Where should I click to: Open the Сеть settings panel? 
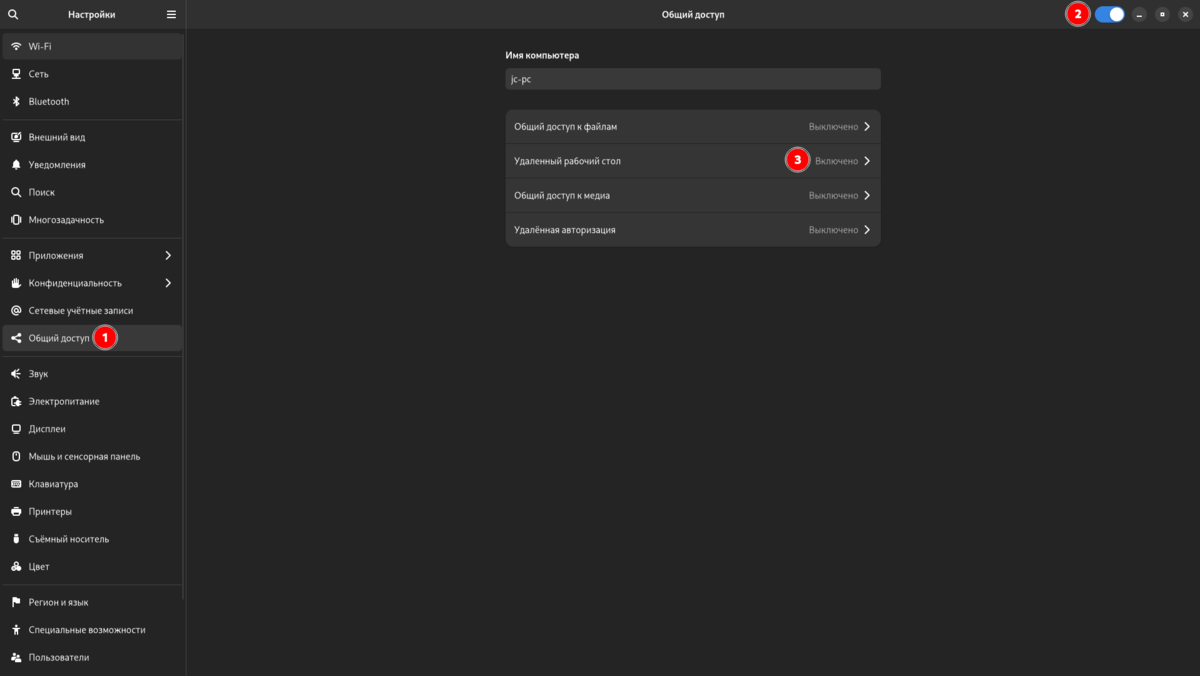click(92, 74)
